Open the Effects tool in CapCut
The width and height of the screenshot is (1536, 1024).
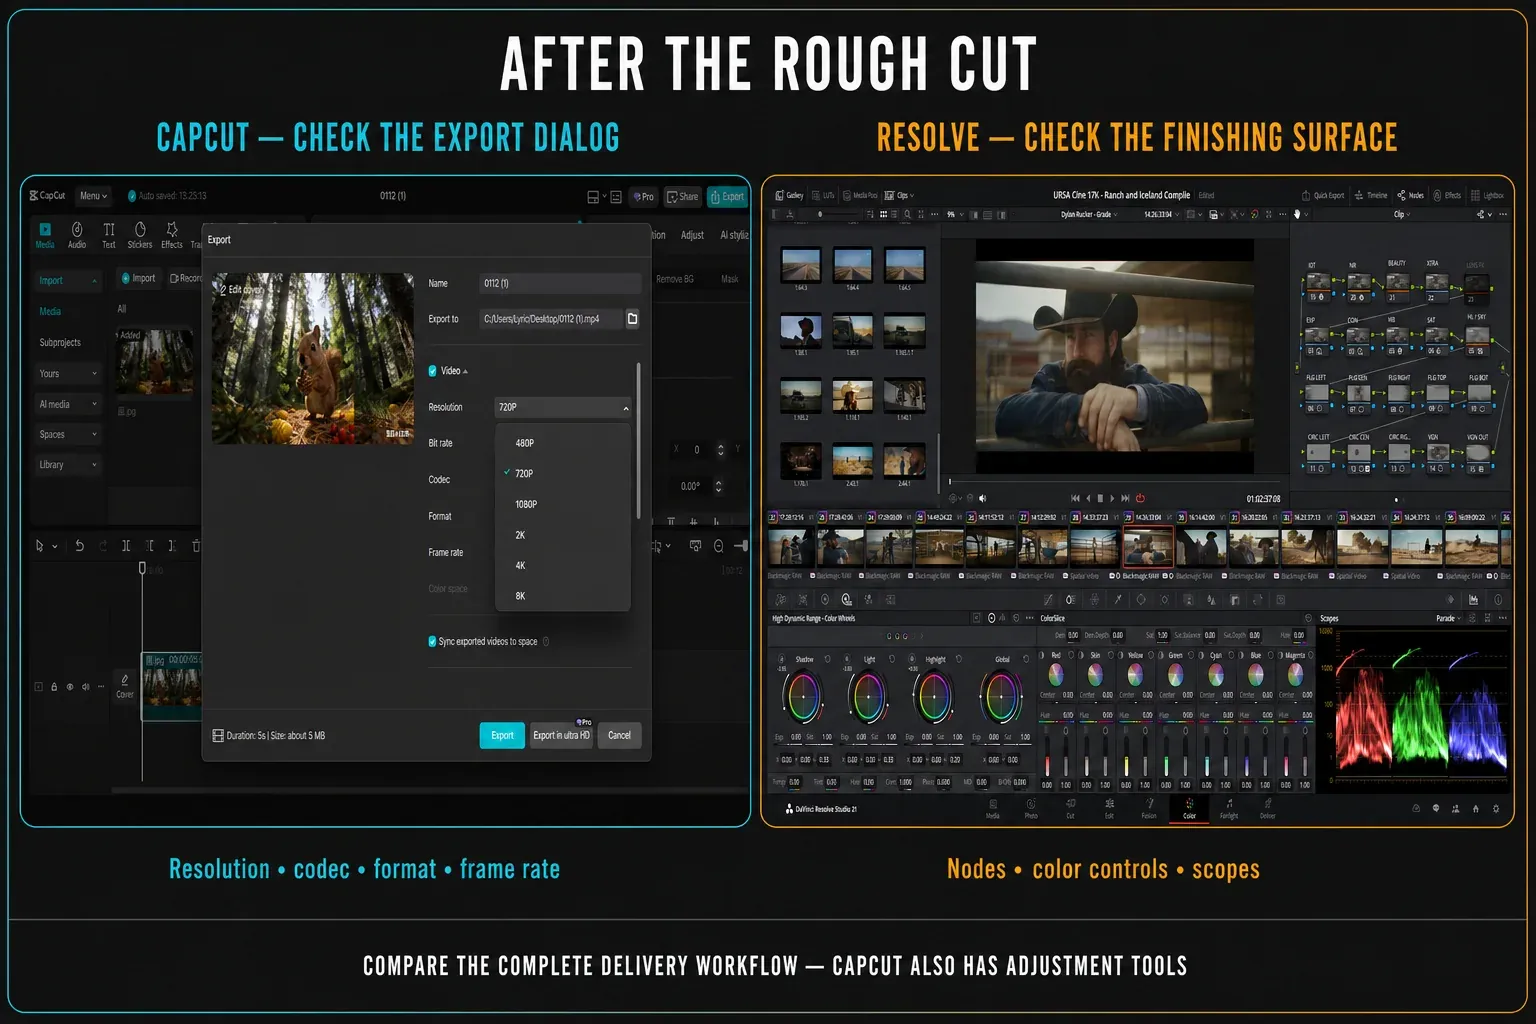click(172, 234)
